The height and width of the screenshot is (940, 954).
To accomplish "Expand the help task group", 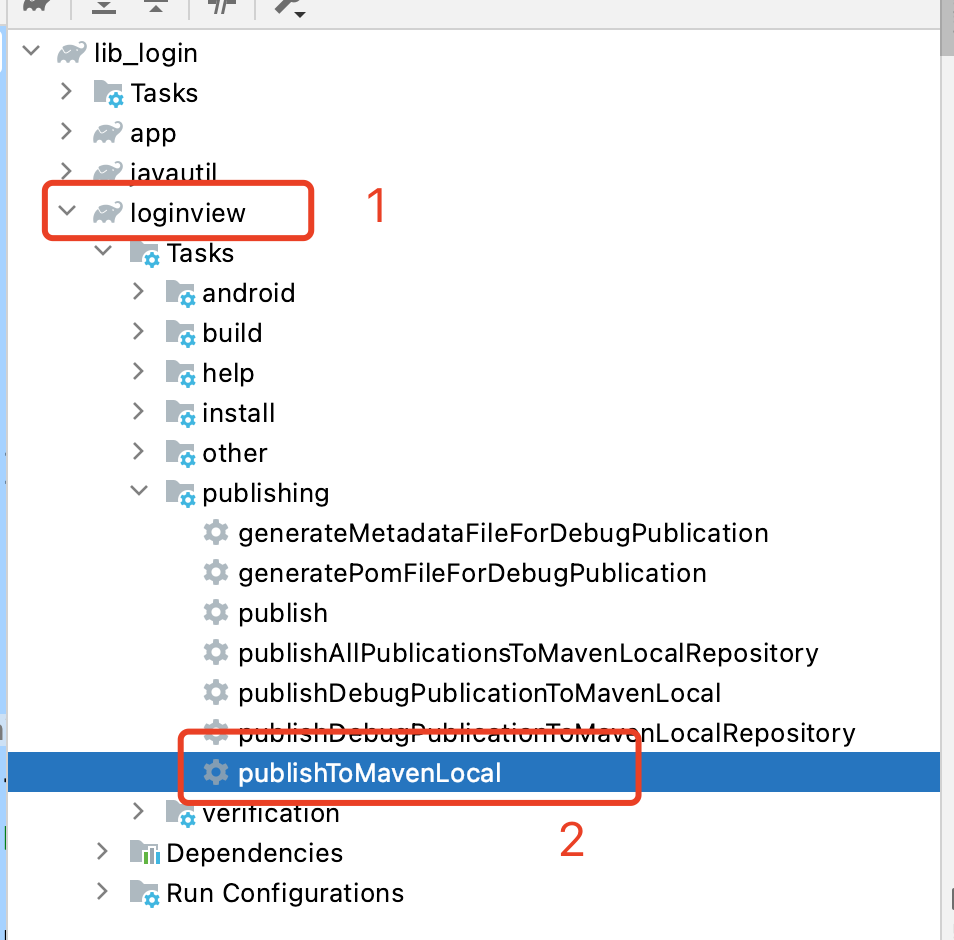I will (139, 371).
